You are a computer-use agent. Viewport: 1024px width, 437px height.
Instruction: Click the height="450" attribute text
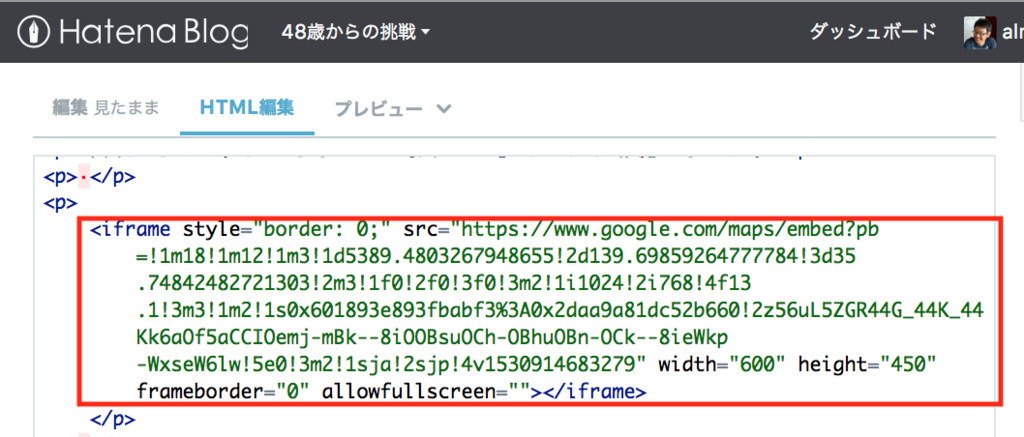click(x=867, y=363)
